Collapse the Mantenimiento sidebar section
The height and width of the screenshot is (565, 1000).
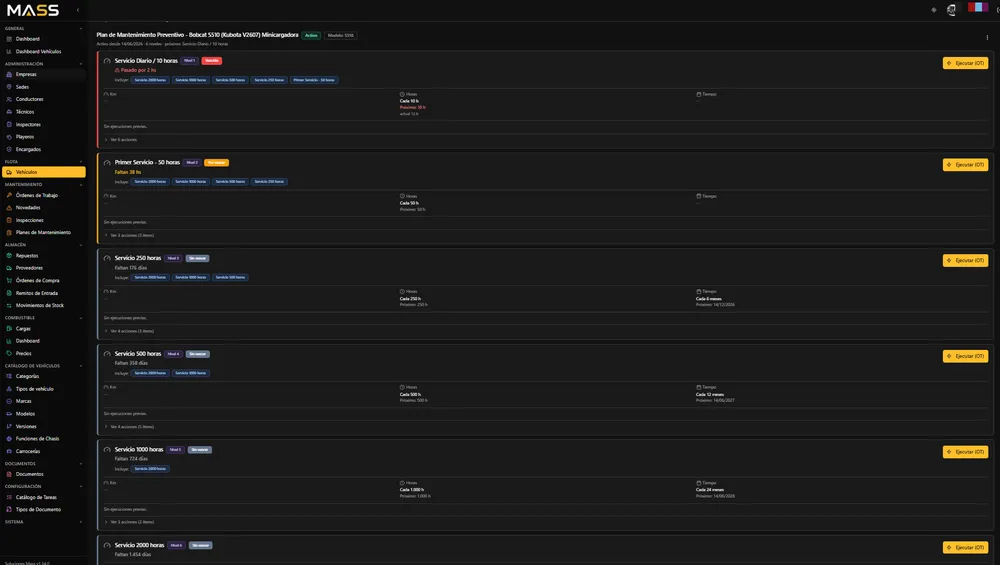click(80, 184)
